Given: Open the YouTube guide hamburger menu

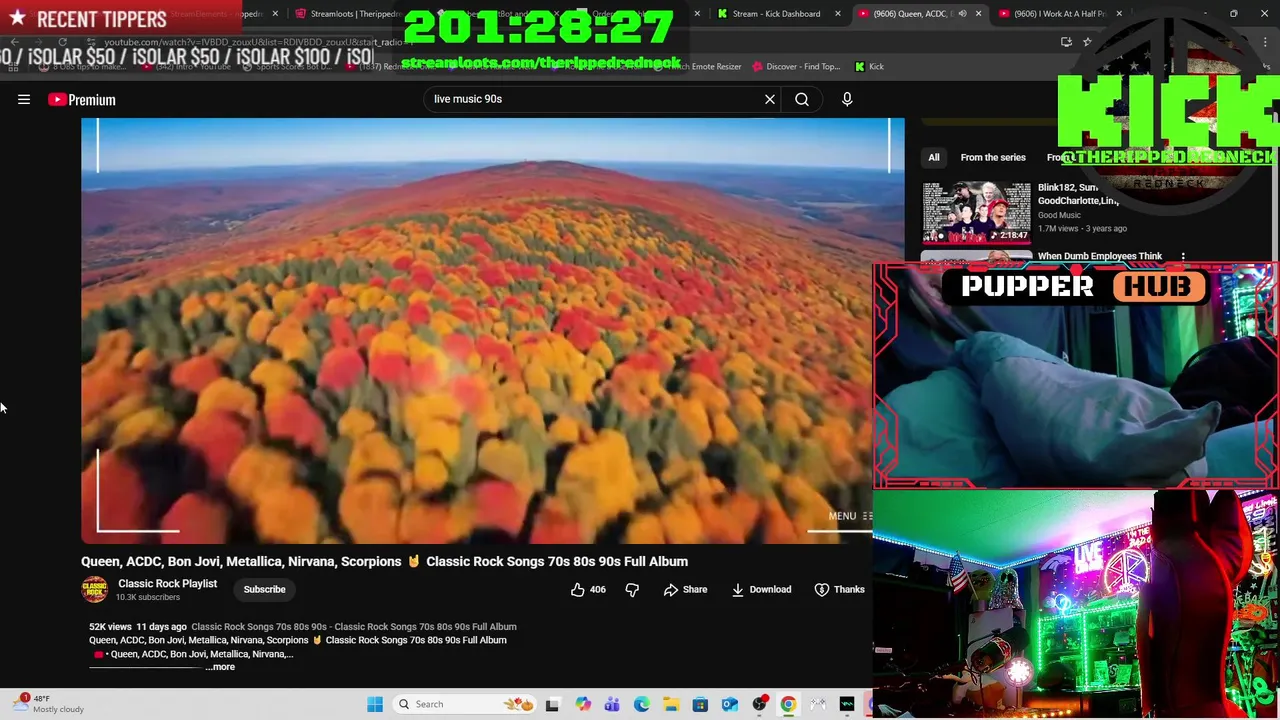Looking at the screenshot, I should pyautogui.click(x=24, y=99).
